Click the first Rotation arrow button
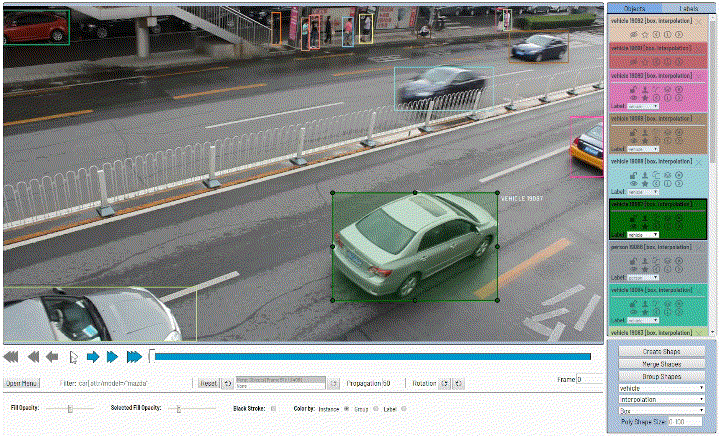 tap(443, 383)
